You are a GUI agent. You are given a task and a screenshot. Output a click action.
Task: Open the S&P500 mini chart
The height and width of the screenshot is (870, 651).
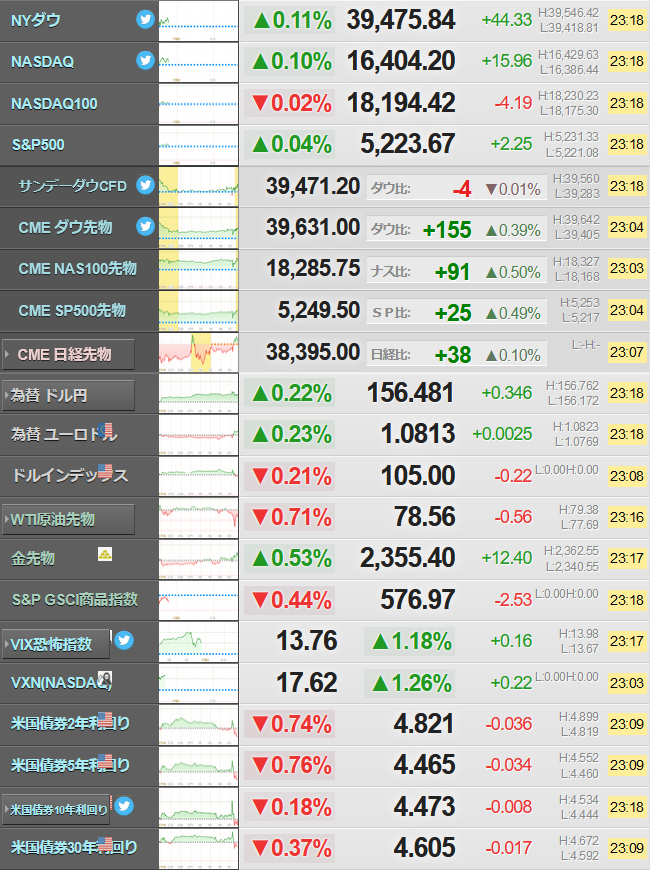coord(199,145)
